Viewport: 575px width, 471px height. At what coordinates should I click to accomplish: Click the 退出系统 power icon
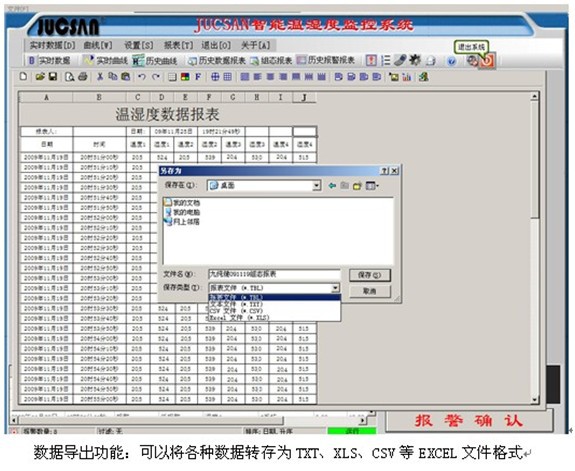tap(487, 61)
